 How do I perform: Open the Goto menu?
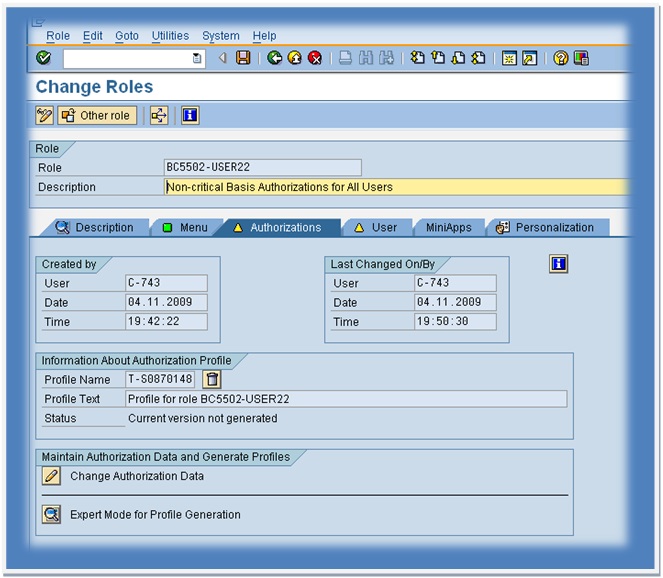point(127,36)
